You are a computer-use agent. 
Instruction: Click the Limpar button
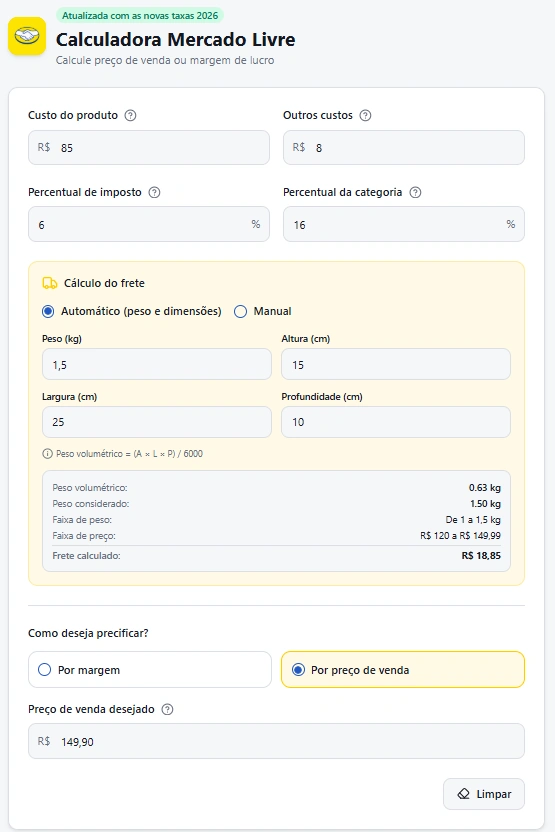484,794
